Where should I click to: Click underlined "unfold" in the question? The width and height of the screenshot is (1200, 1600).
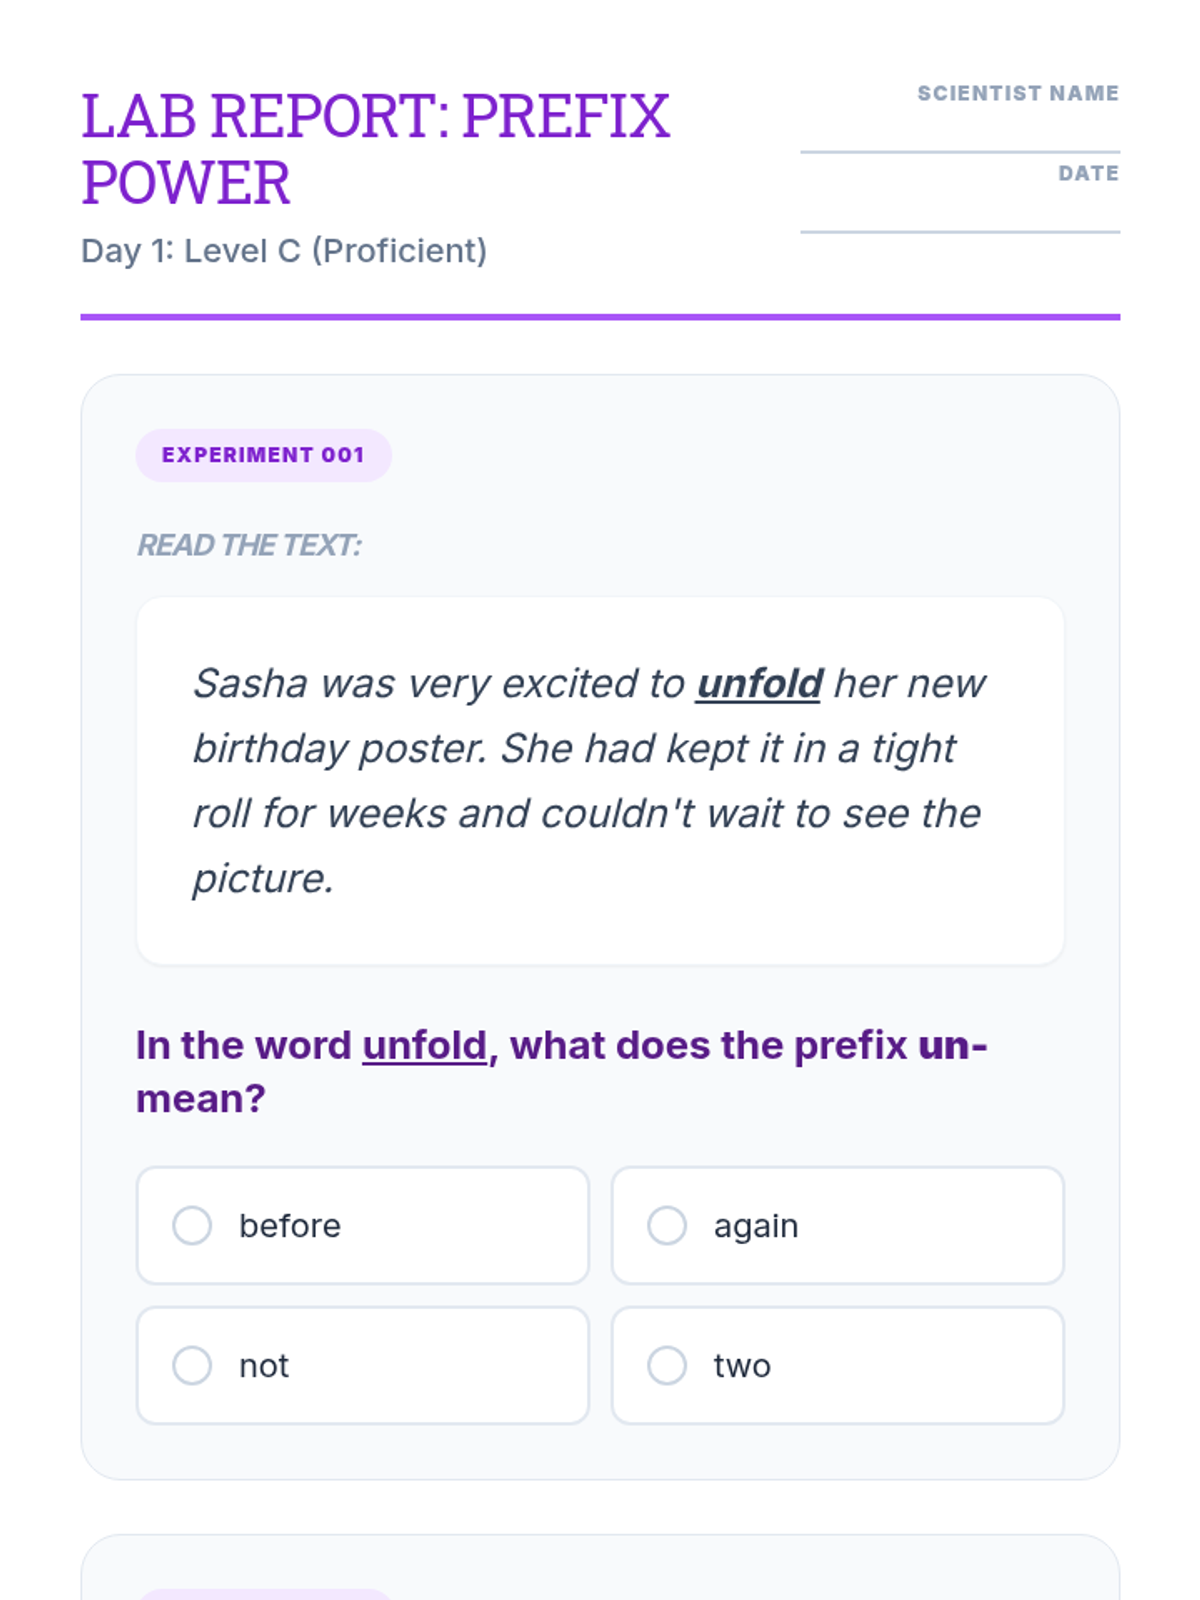click(x=424, y=1045)
